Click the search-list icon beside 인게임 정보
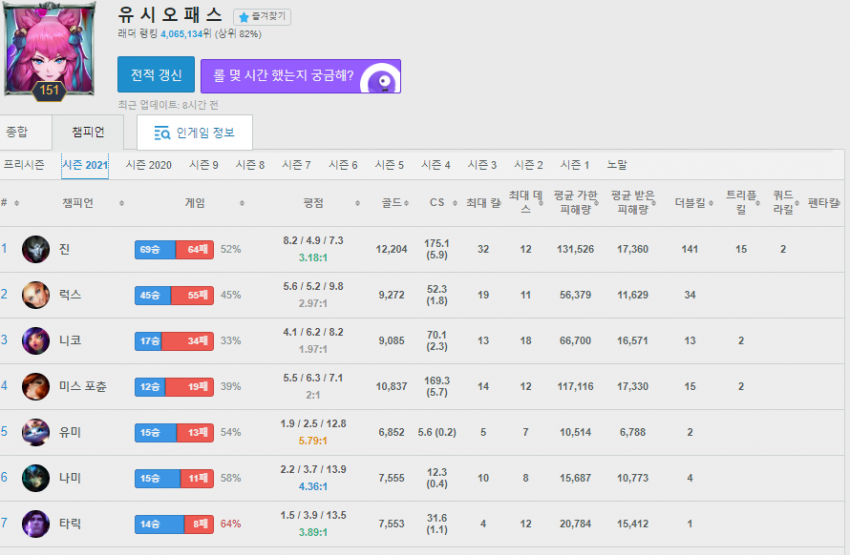 click(162, 133)
